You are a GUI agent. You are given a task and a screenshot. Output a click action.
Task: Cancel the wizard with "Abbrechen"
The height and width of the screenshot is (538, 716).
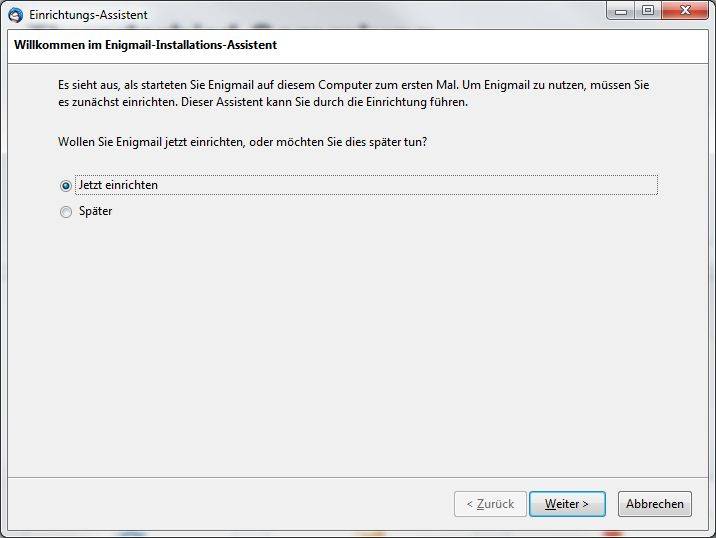(x=654, y=504)
